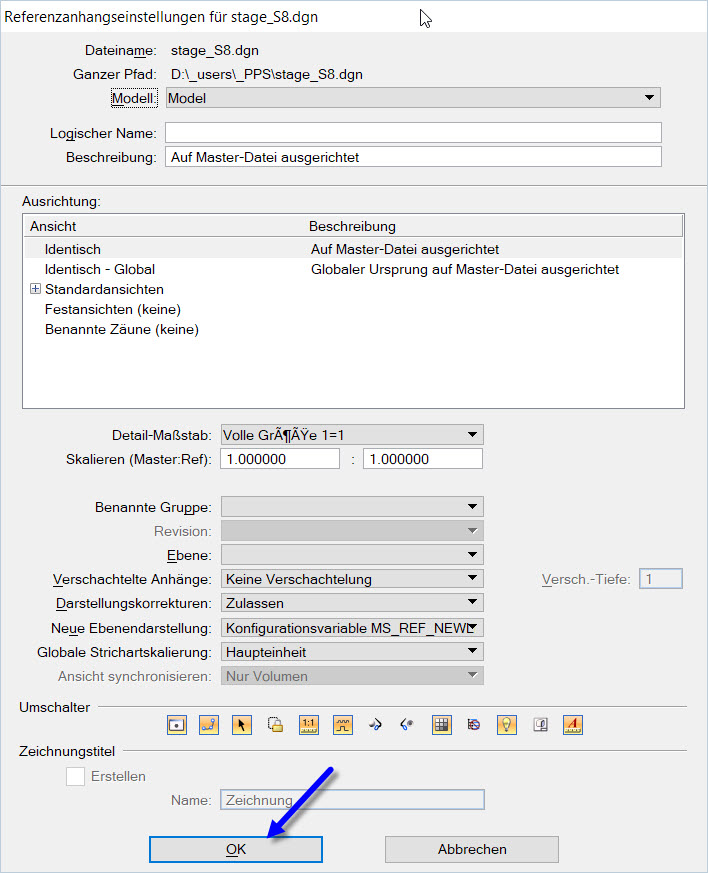
Task: Select the Identisch orientation row
Action: (353, 249)
